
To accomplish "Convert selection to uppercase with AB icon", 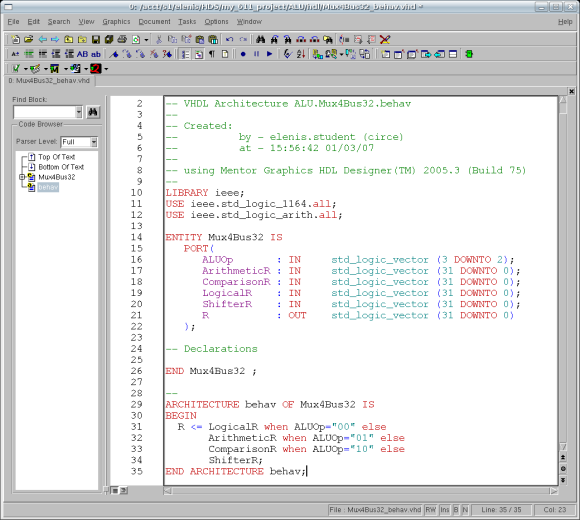I will [x=82, y=54].
